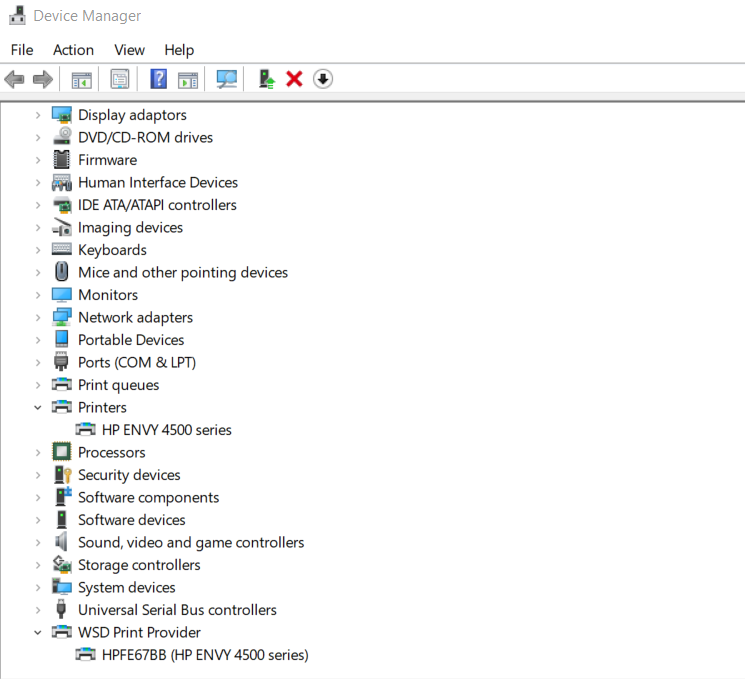Select the Ports (COM & LPT) label
Screen dimensions: 745x679
click(137, 363)
